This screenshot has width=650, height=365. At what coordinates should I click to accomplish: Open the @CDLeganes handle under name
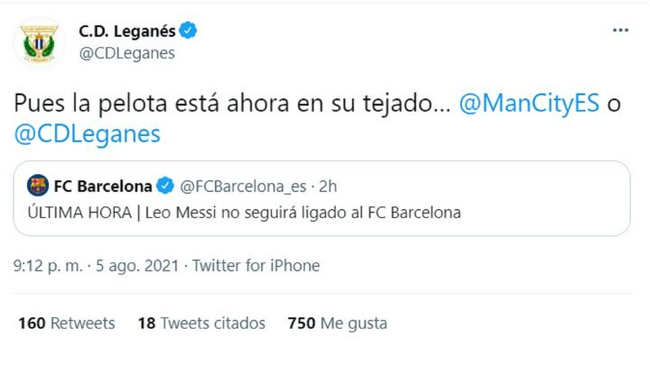pyautogui.click(x=127, y=53)
